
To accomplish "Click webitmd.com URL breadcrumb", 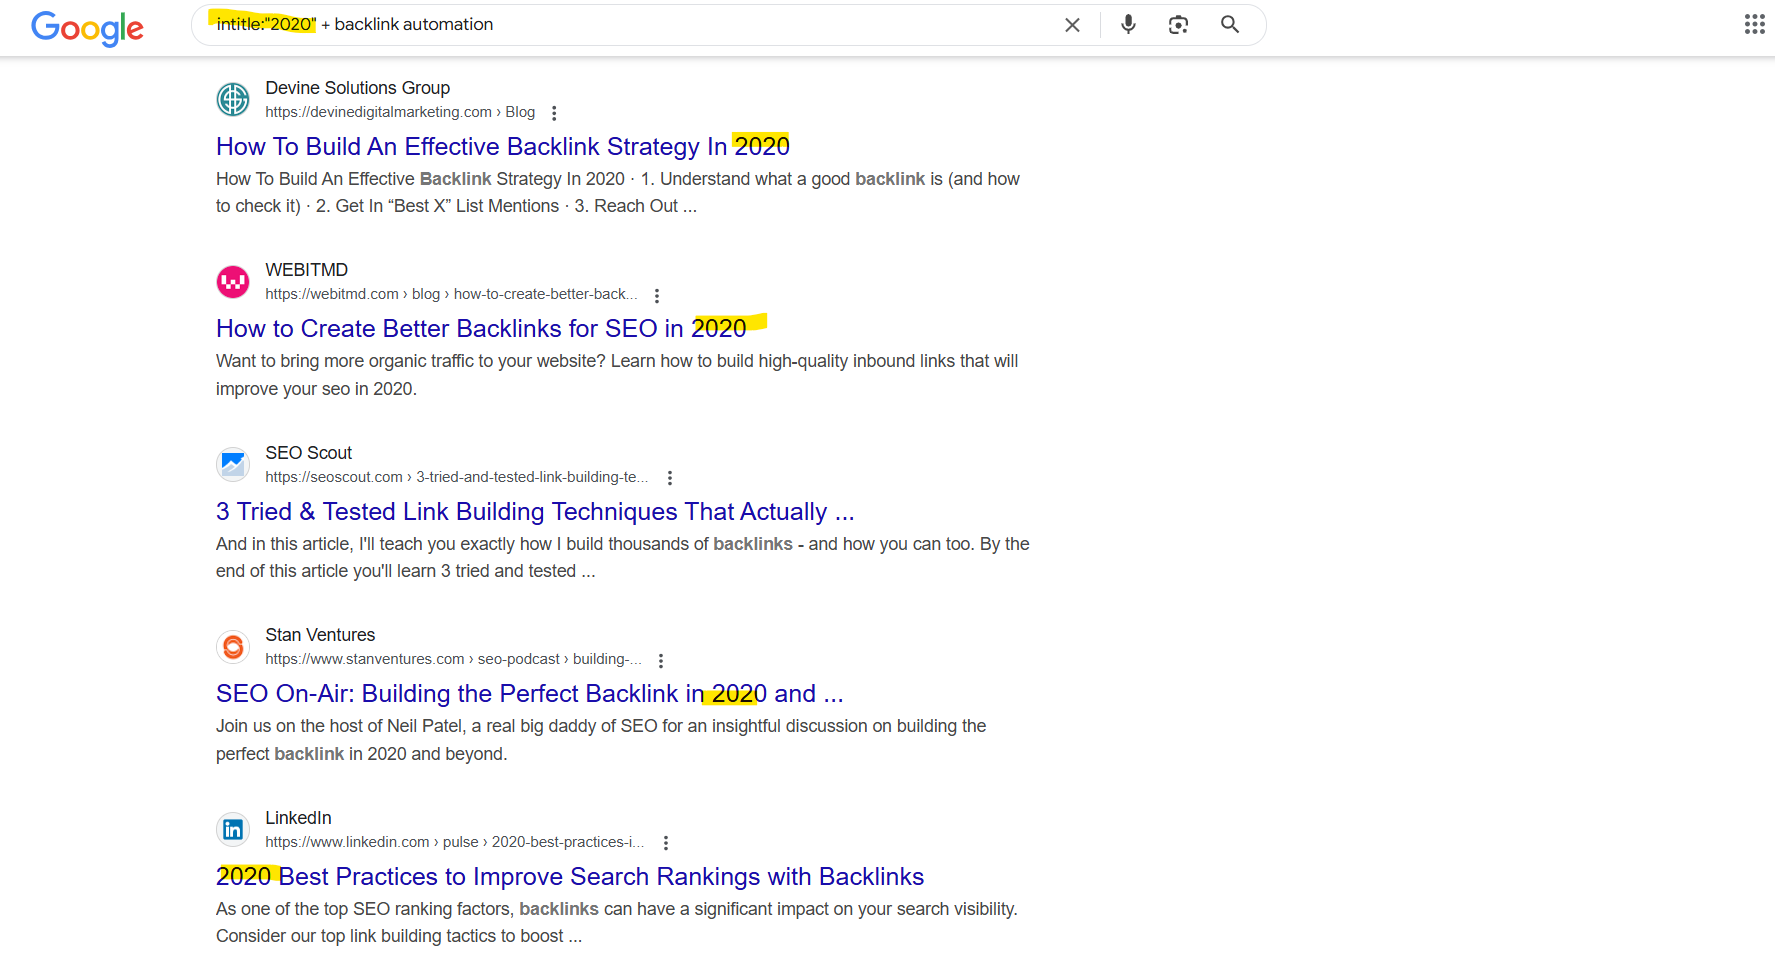I will [x=451, y=294].
